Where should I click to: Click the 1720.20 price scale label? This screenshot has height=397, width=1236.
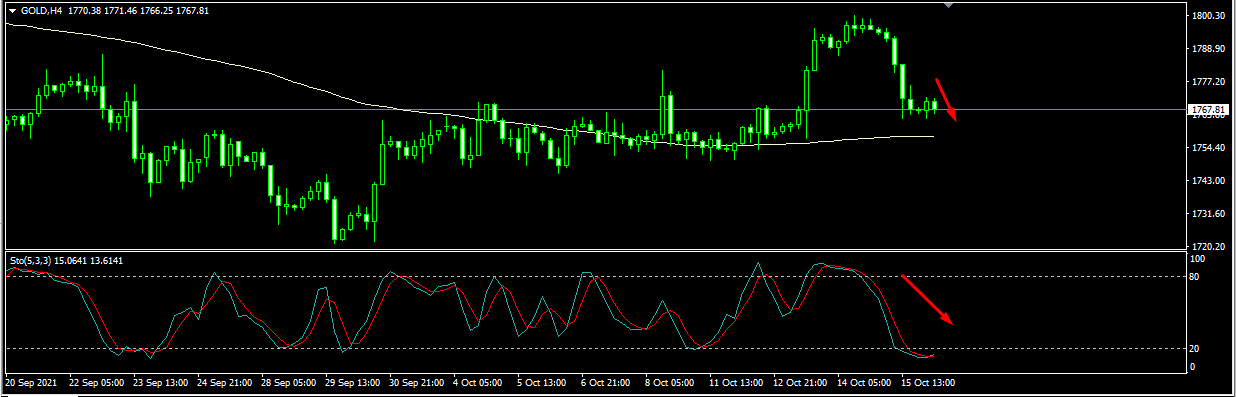(x=1209, y=246)
